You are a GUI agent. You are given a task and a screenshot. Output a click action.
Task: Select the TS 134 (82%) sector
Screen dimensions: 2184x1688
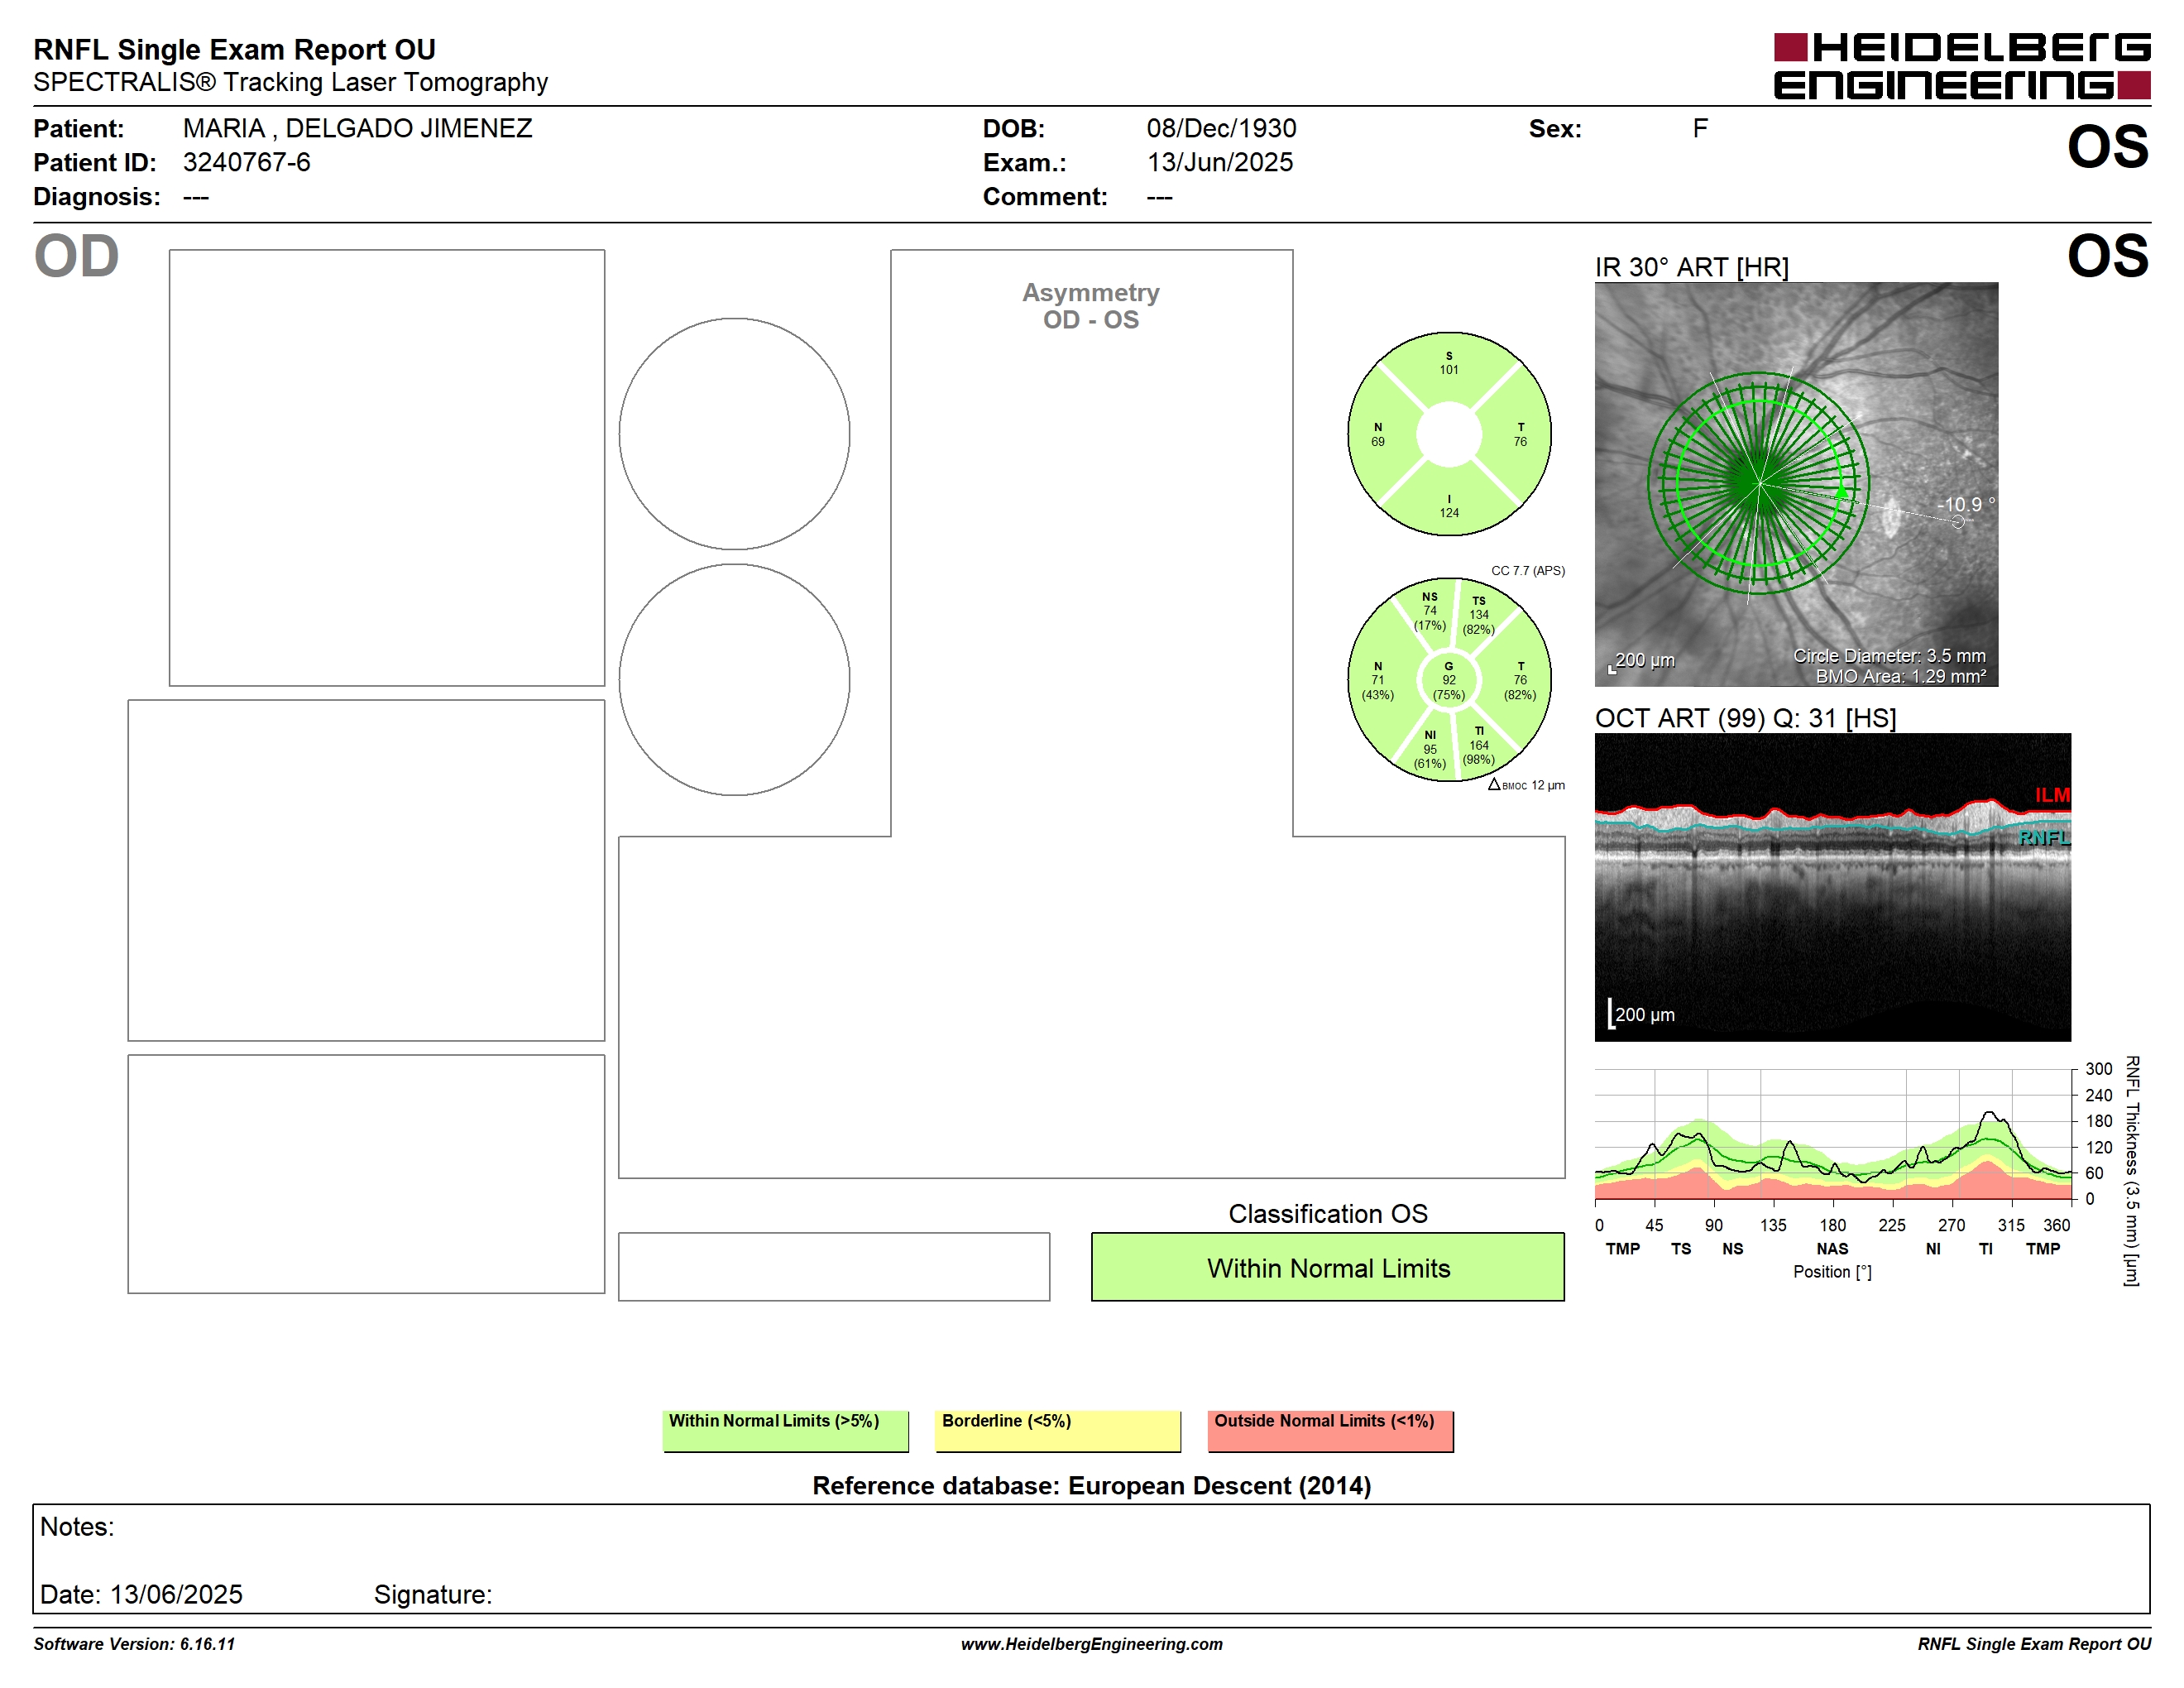[1478, 615]
